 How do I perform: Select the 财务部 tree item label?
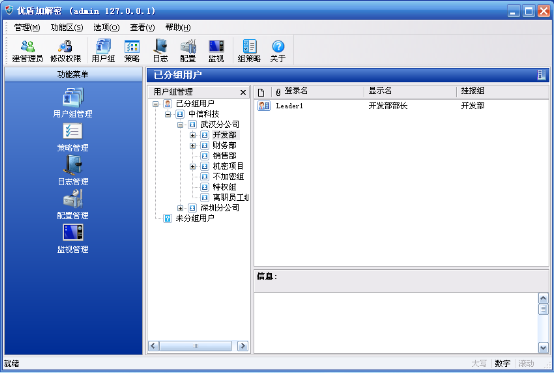224,145
